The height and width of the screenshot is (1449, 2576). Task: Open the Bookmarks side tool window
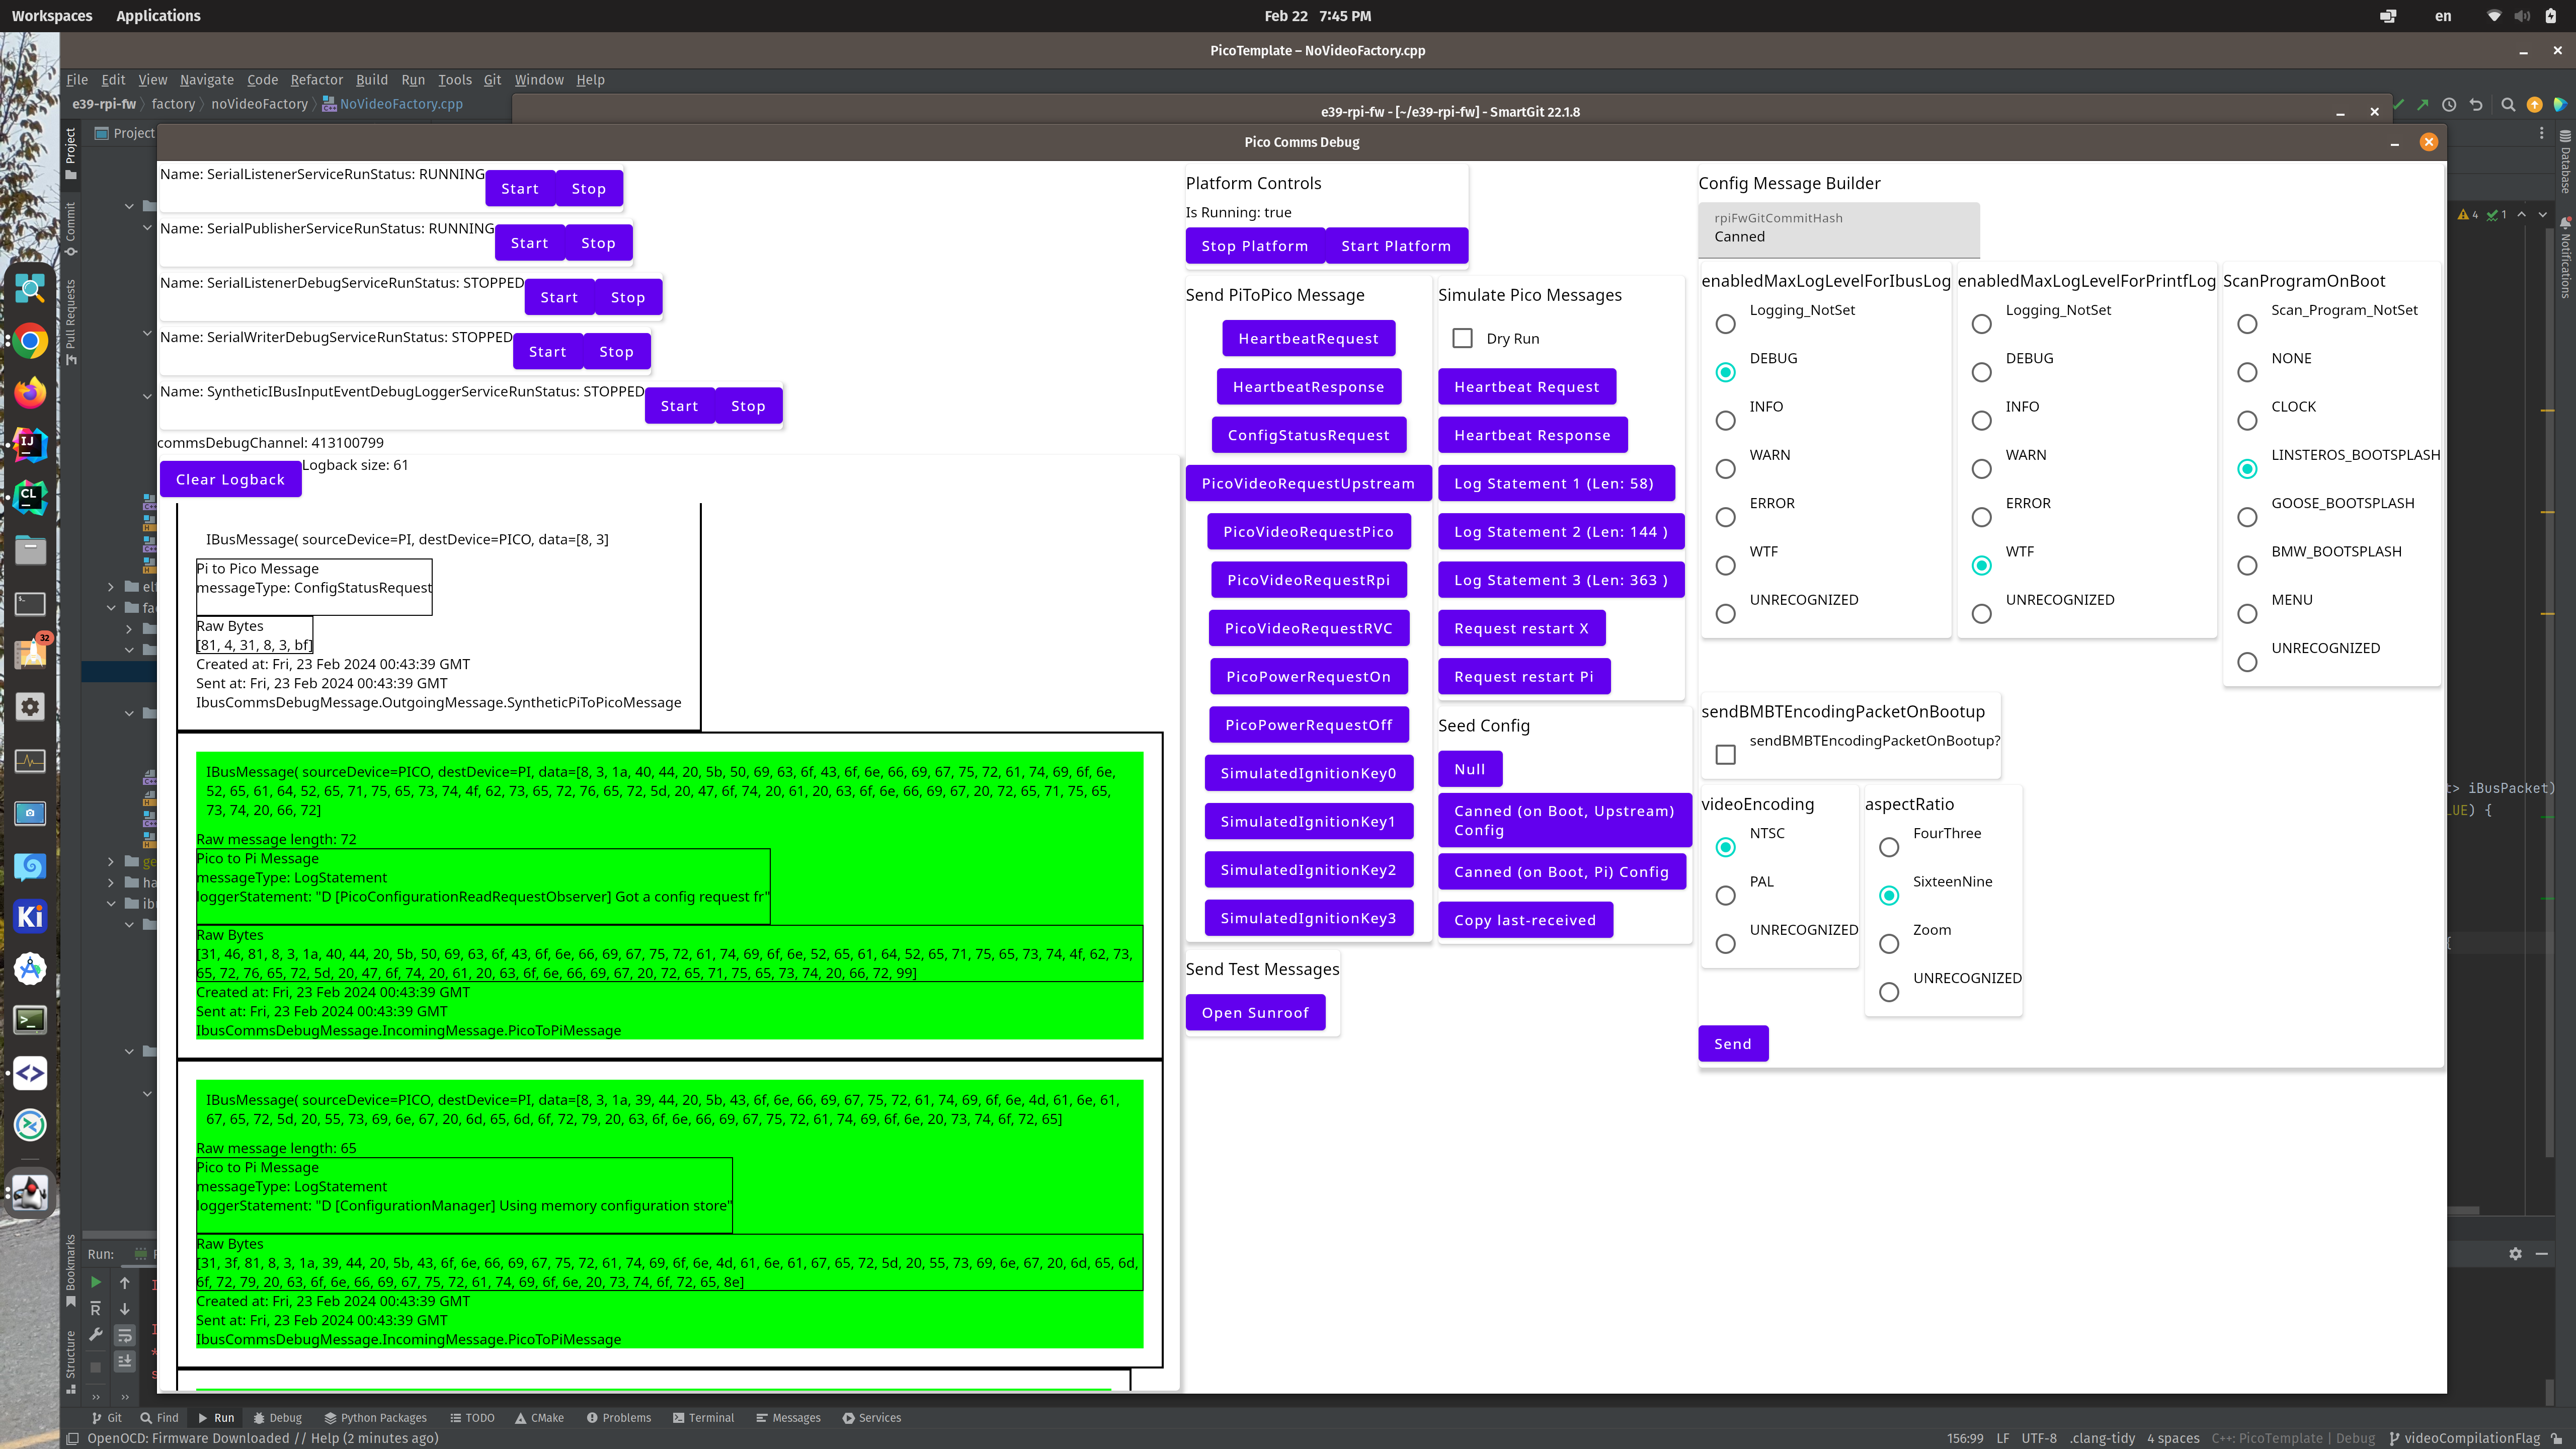coord(70,1270)
